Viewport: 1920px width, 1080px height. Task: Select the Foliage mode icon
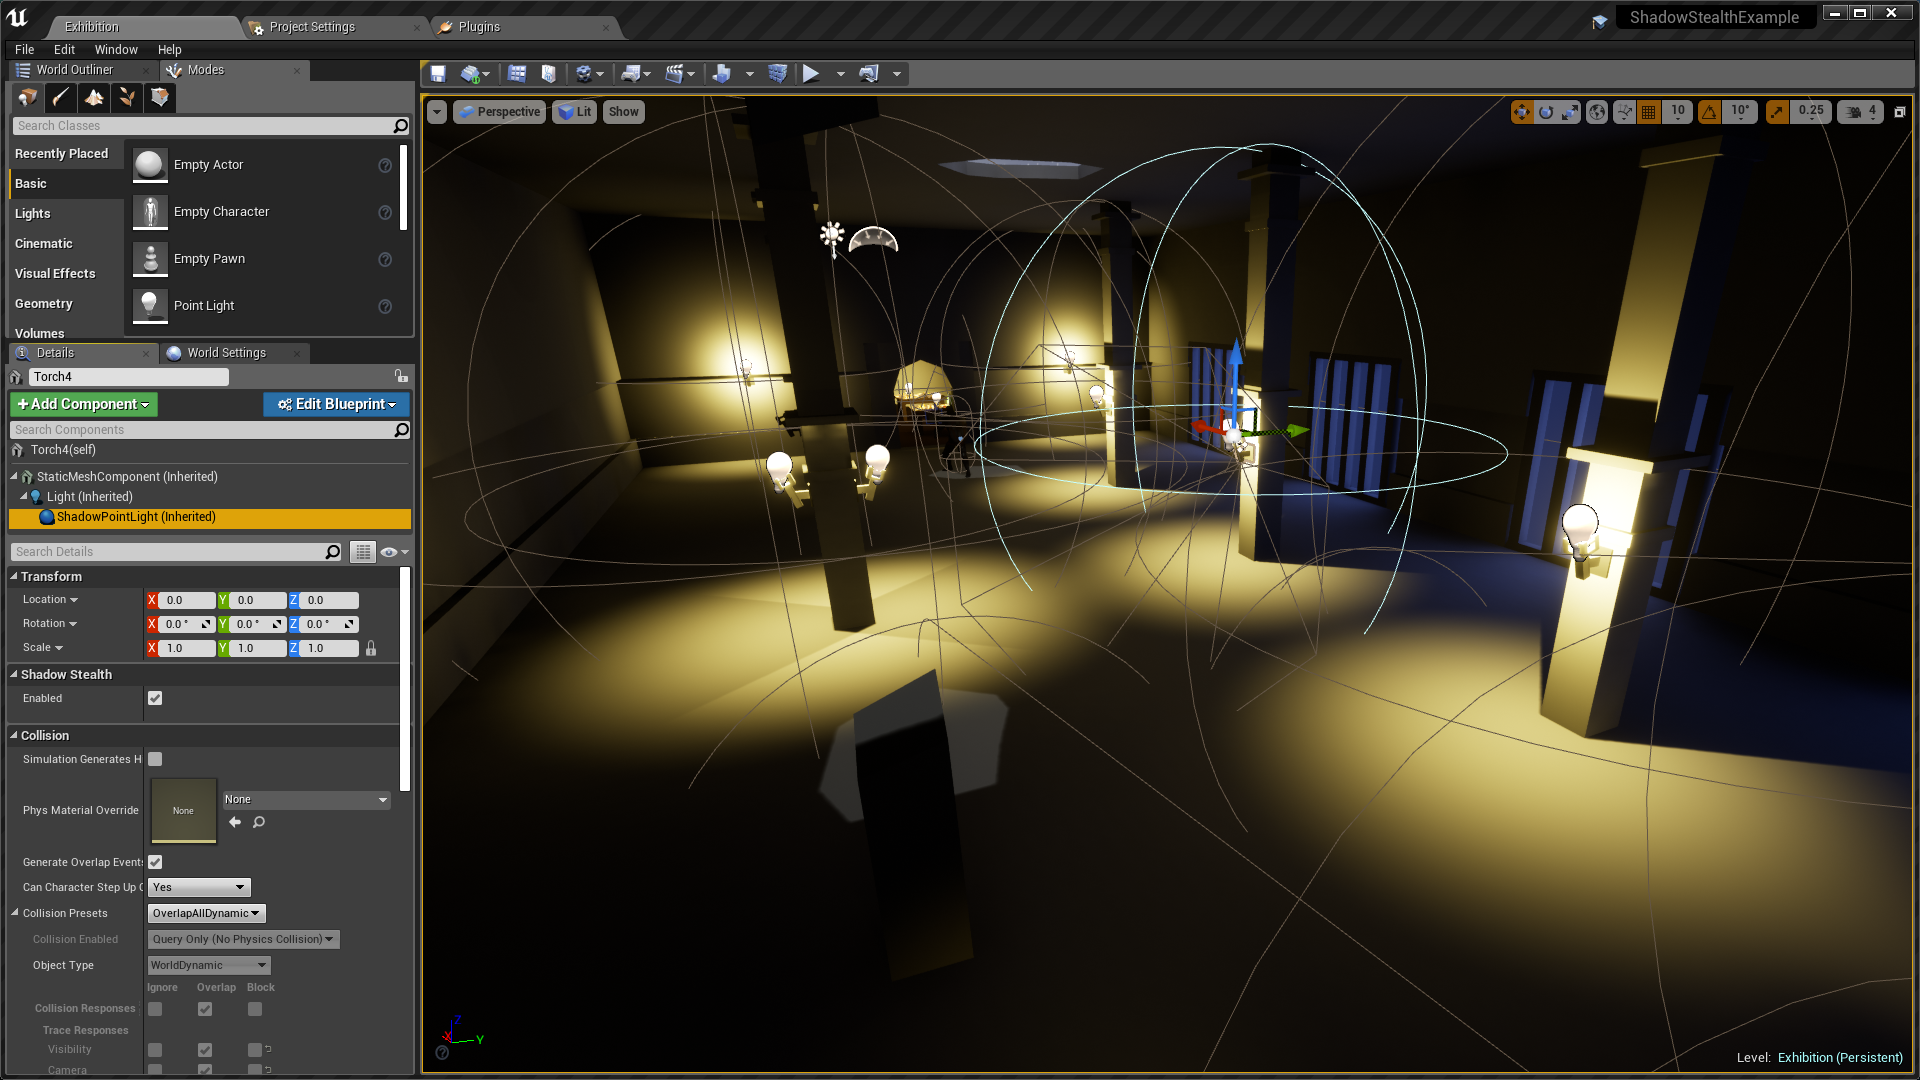point(127,97)
